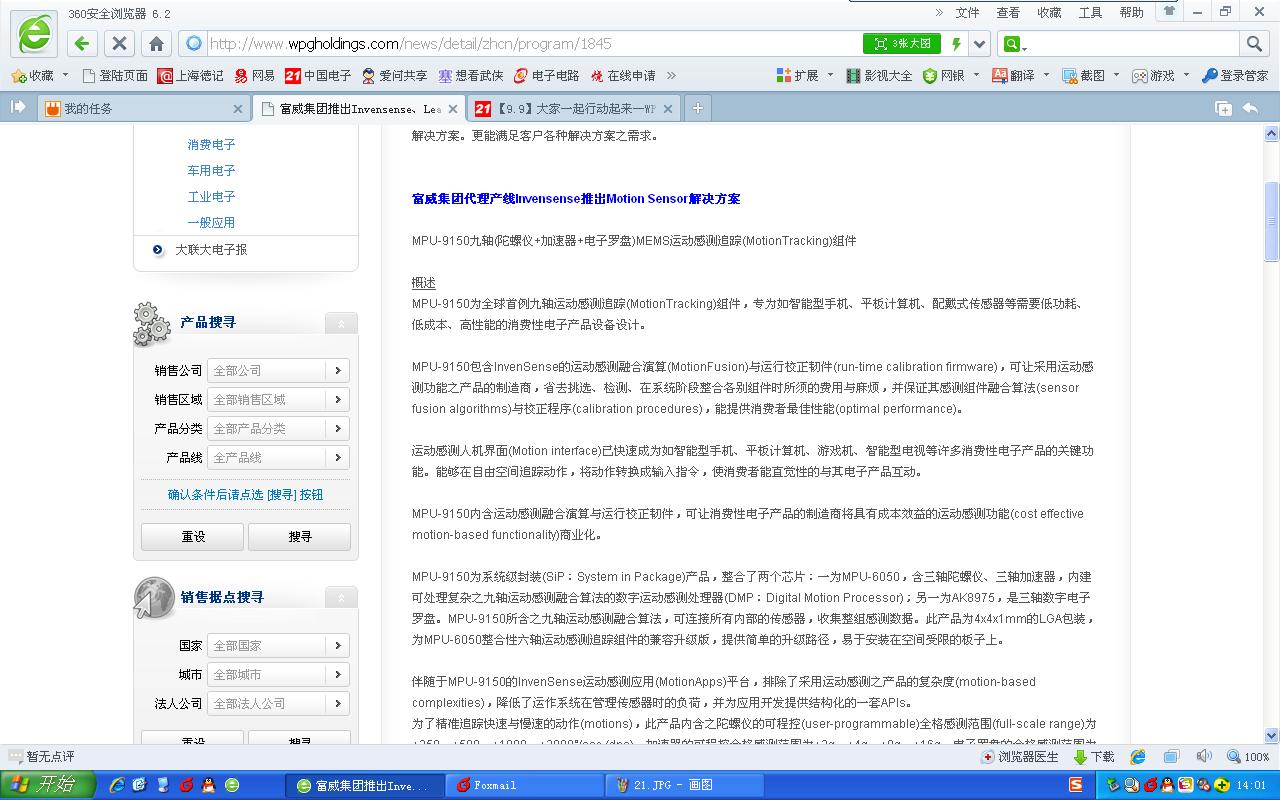Open the 一般应用 sidebar link
This screenshot has width=1280, height=800.
tap(211, 222)
